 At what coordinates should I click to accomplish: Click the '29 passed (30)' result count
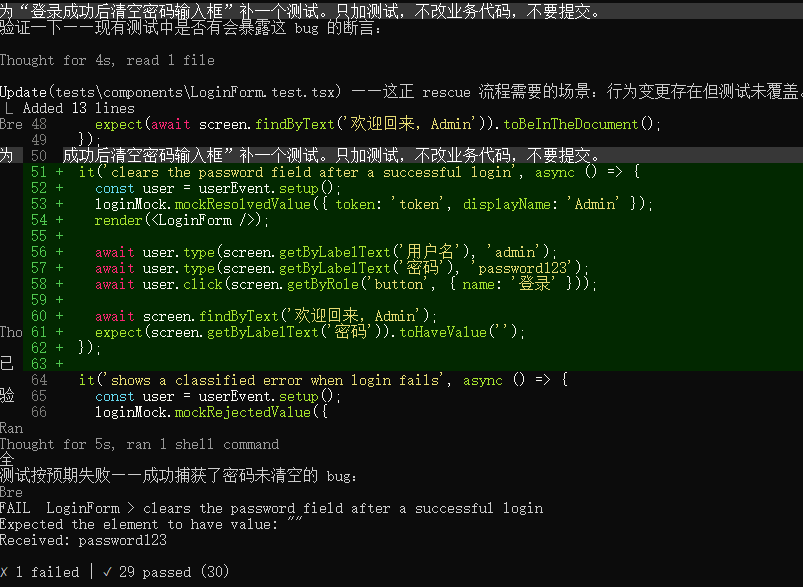(166, 572)
